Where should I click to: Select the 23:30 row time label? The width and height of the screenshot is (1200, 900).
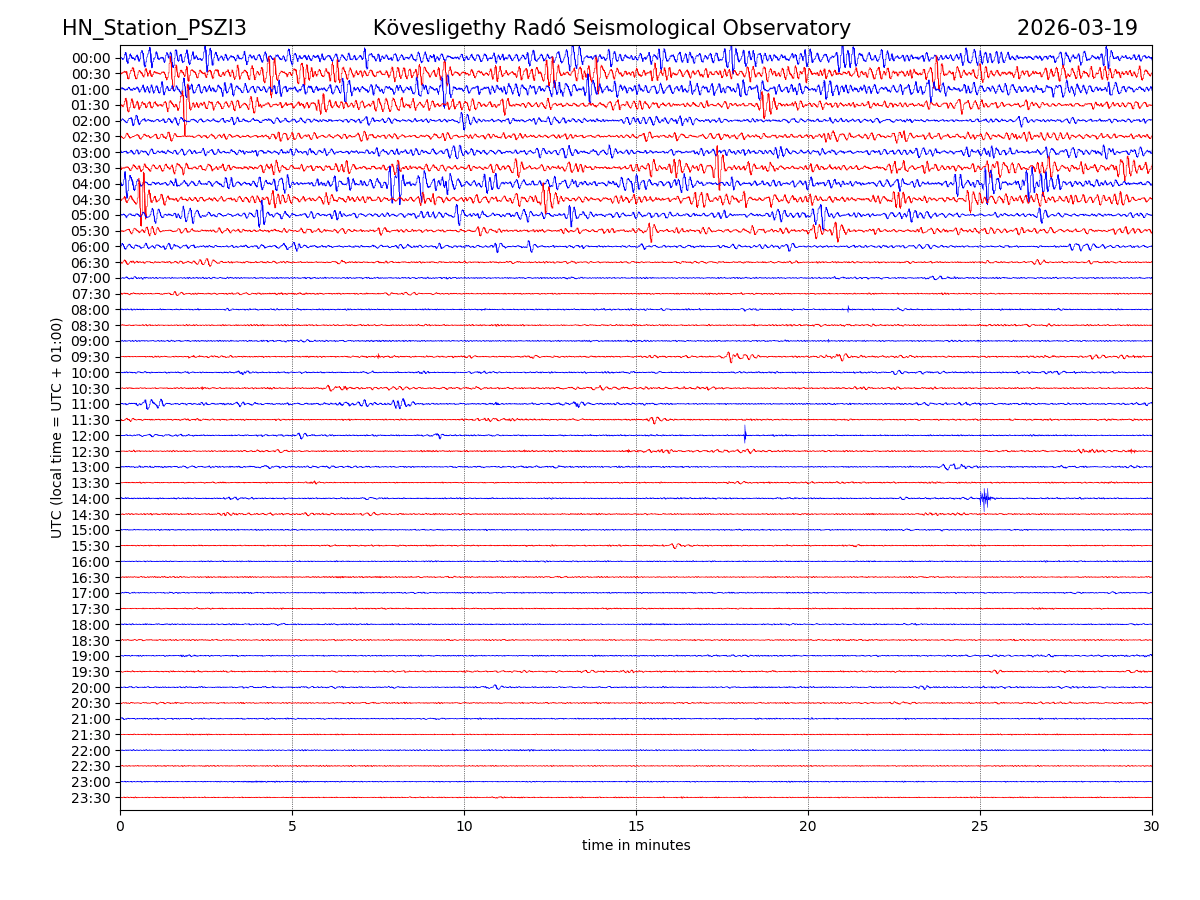point(90,798)
